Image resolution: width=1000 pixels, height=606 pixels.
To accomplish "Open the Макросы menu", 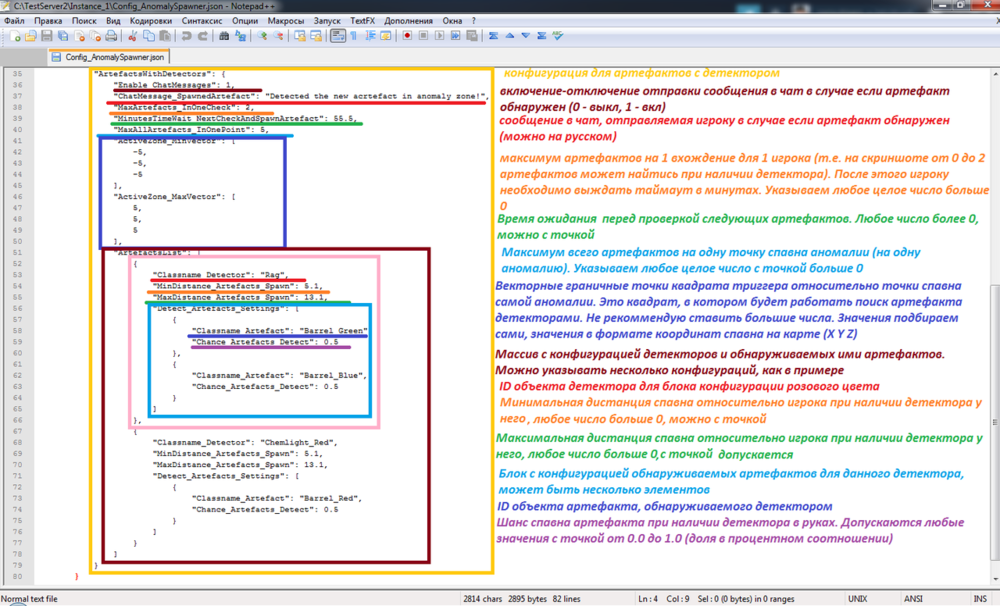I will 286,20.
